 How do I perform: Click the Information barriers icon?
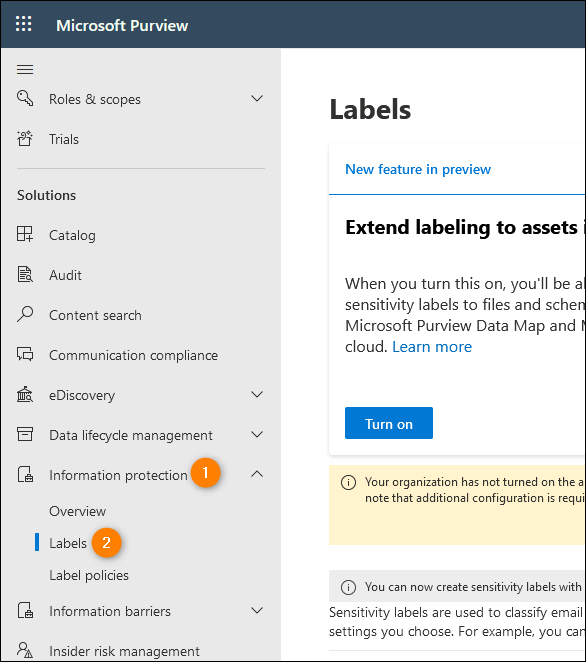pos(25,610)
